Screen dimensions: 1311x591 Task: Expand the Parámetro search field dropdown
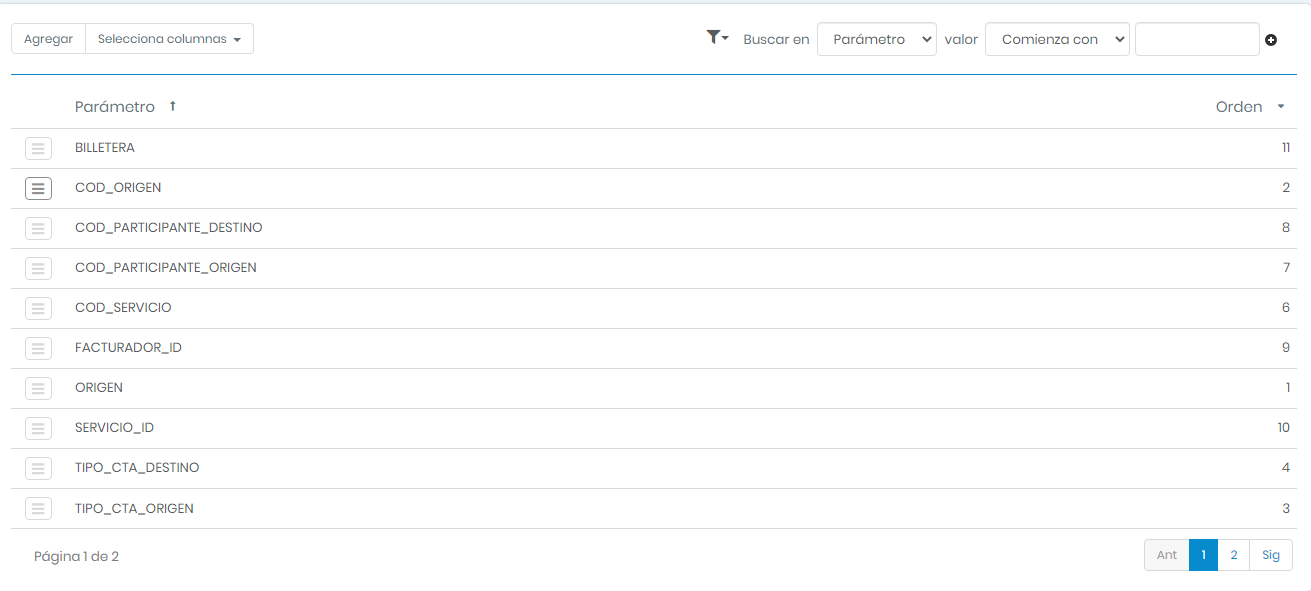point(876,39)
